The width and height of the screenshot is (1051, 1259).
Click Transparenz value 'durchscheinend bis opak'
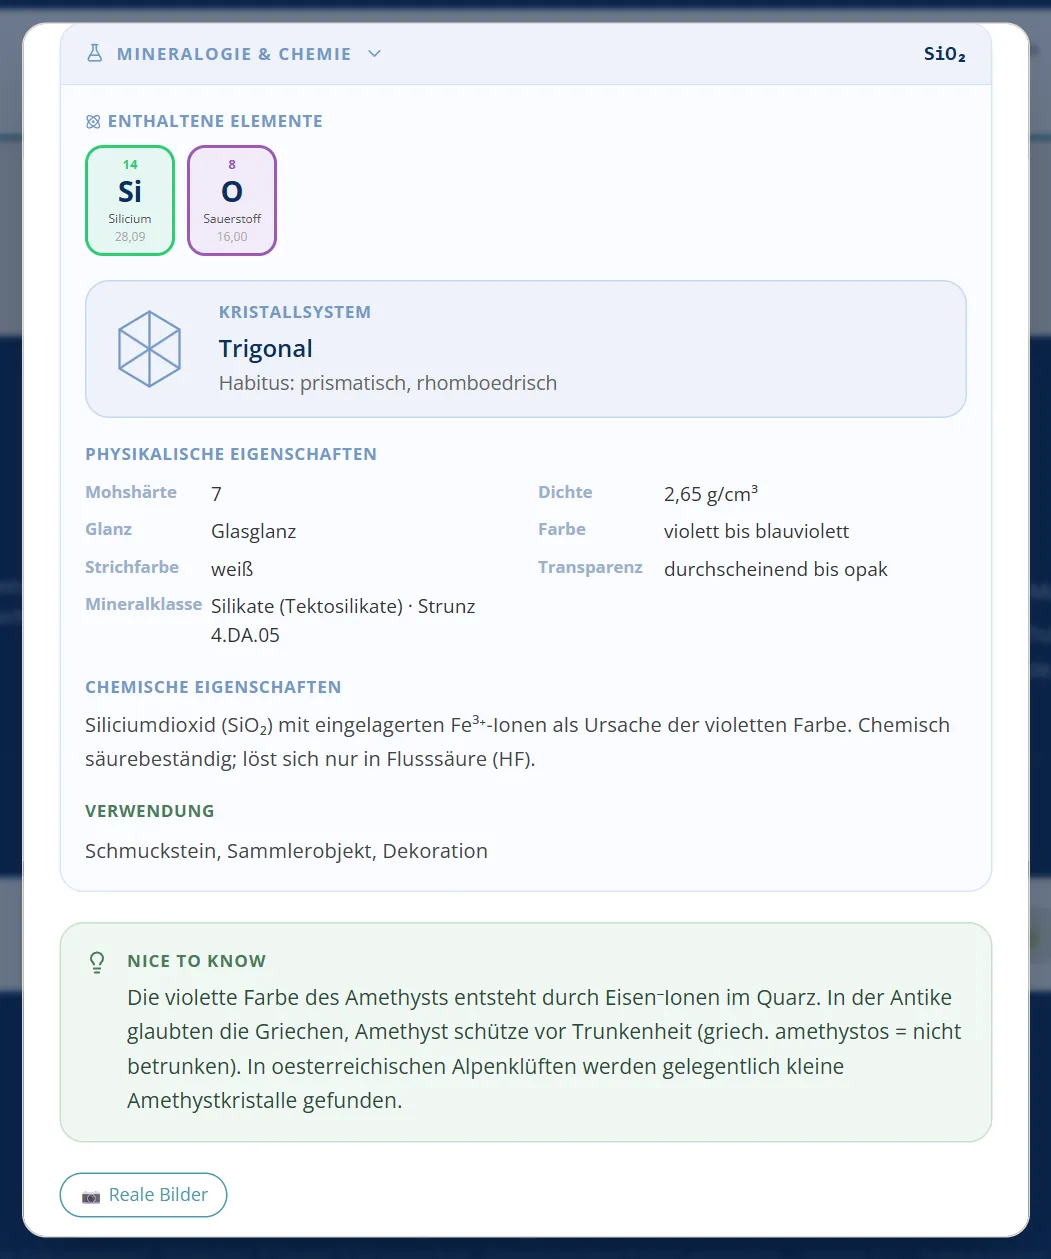pyautogui.click(x=776, y=569)
